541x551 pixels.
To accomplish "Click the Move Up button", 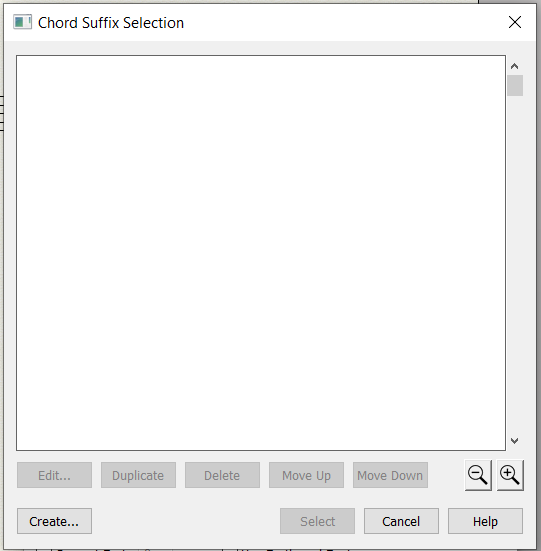I will pos(306,475).
